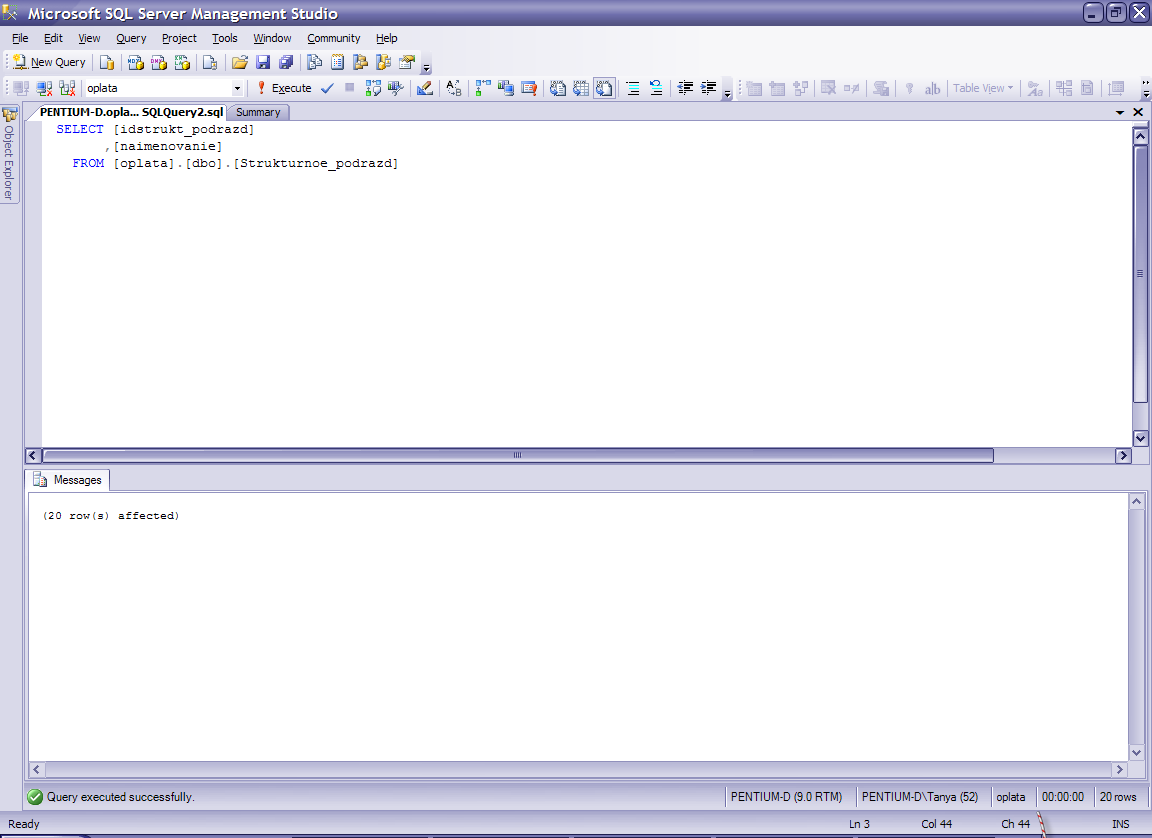Start an Analysis Services XMLA Query
1152x838 pixels.
point(182,62)
